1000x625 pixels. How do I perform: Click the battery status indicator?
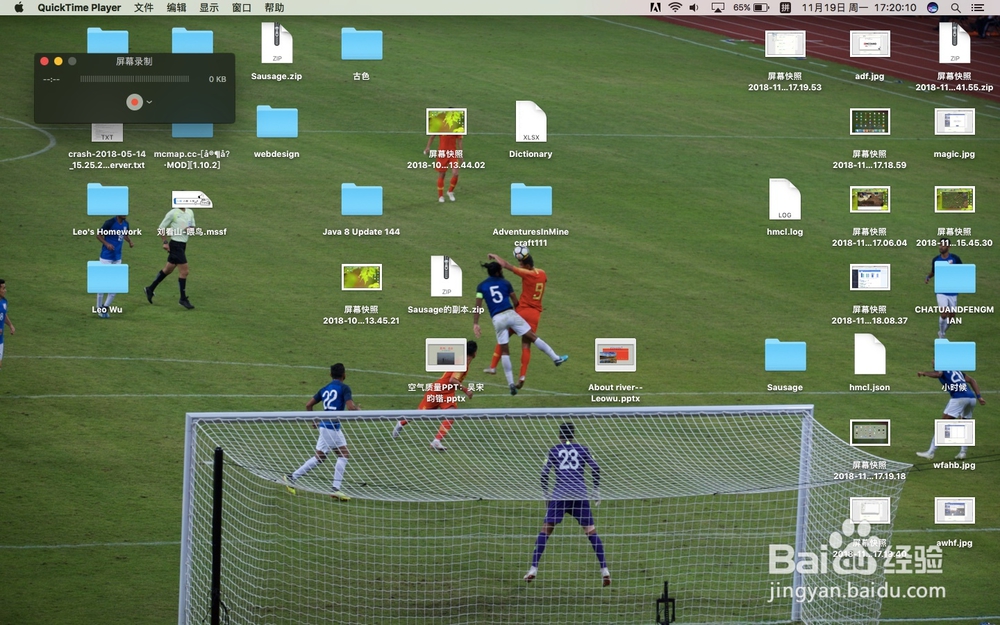(751, 8)
